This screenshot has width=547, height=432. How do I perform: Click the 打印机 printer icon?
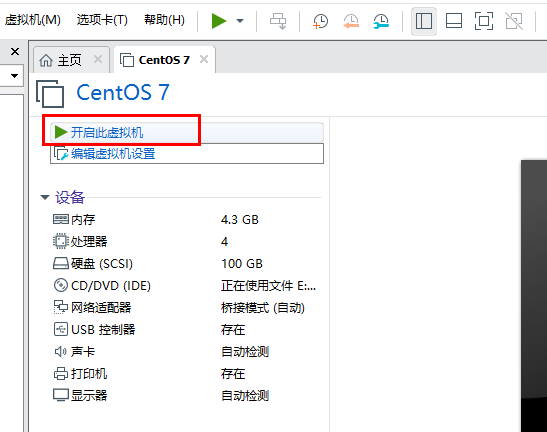pyautogui.click(x=61, y=373)
